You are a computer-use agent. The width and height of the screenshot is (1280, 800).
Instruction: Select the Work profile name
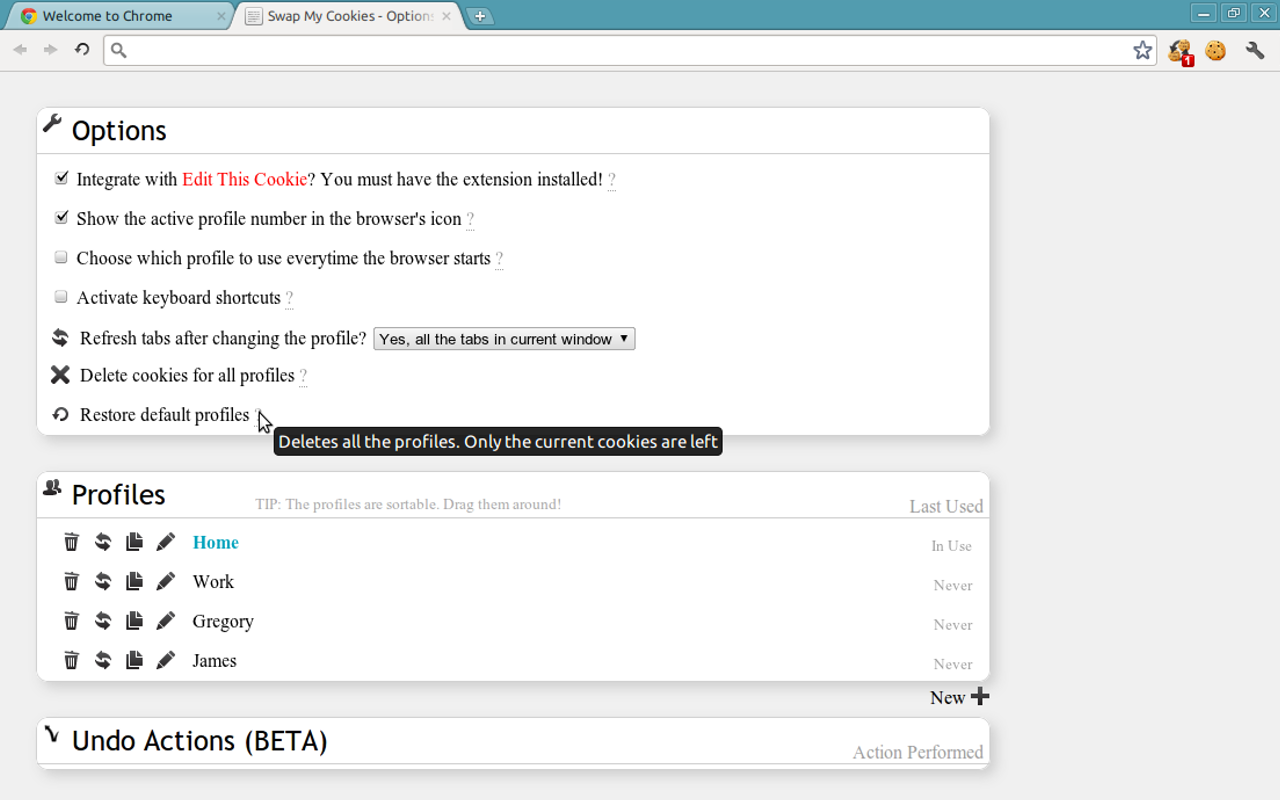(x=213, y=581)
